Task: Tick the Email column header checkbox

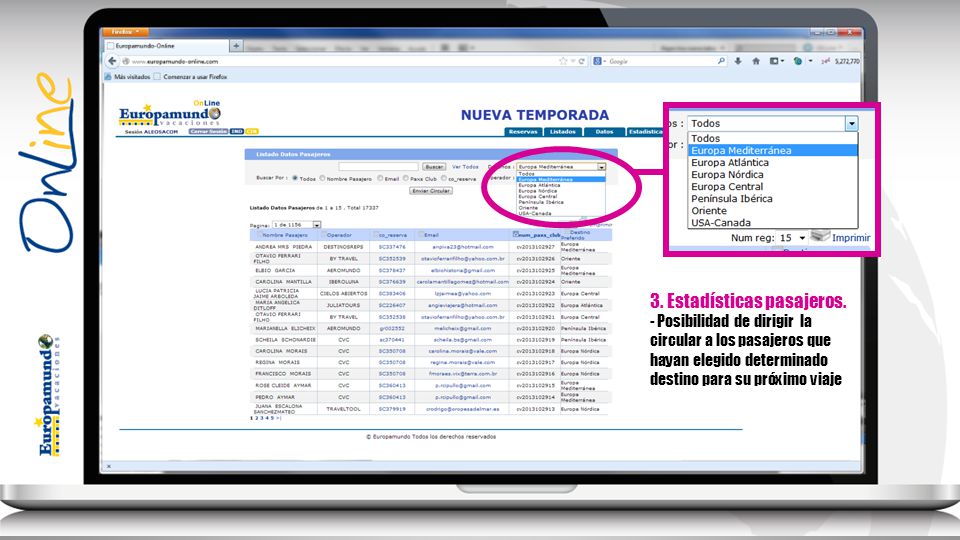Action: pyautogui.click(x=421, y=234)
